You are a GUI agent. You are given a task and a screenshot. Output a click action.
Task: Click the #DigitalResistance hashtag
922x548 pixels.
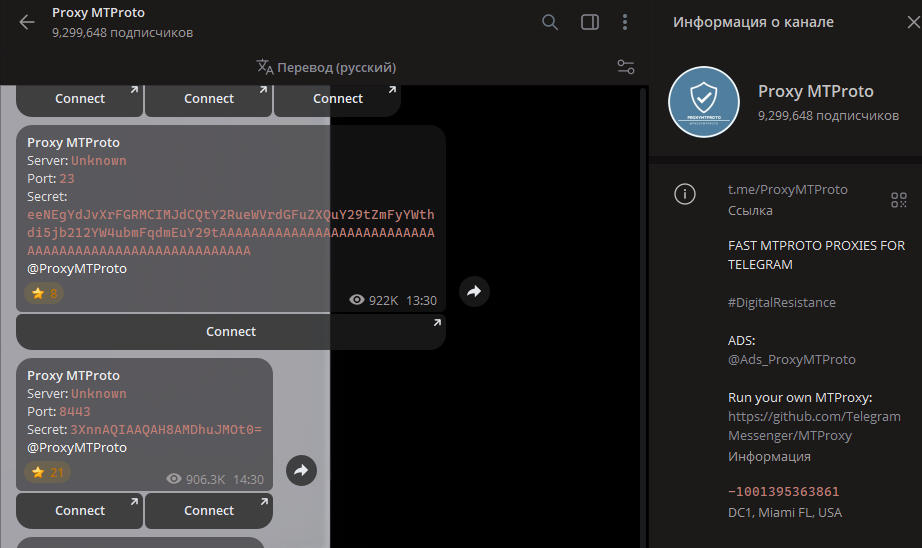pos(781,302)
